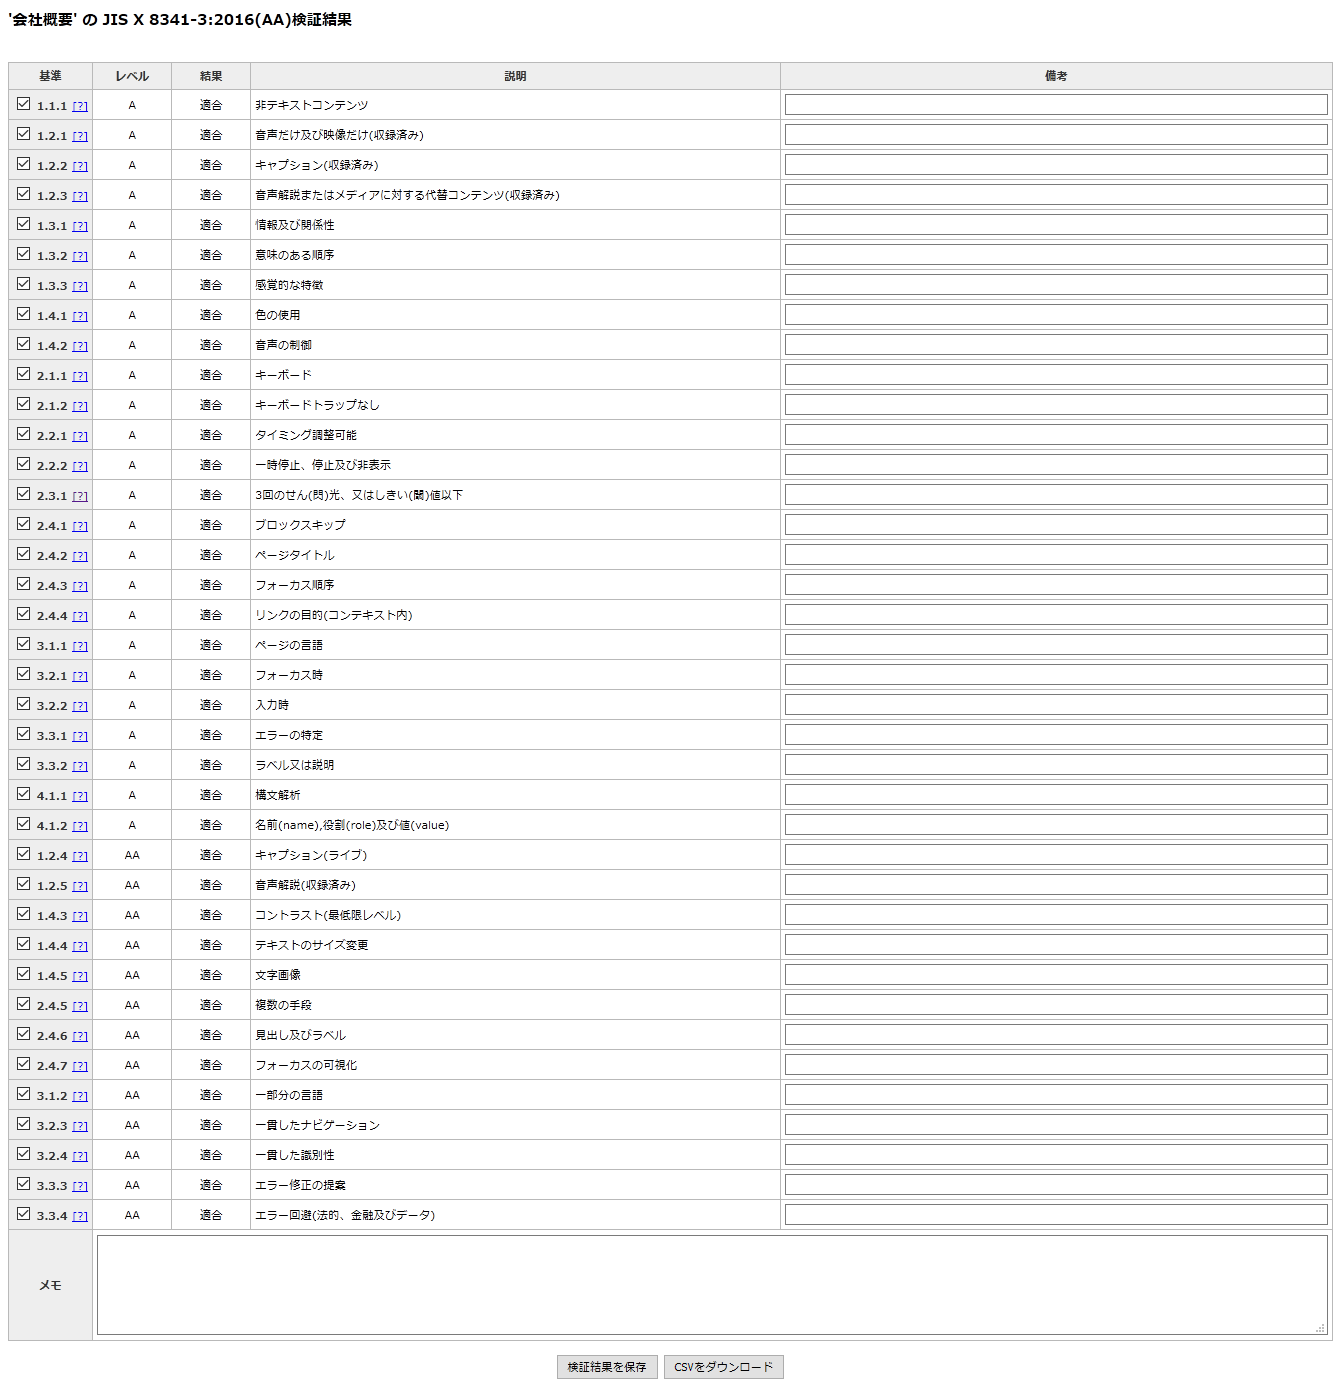
Task: Click description text 音声の制御
Action: [x=283, y=345]
